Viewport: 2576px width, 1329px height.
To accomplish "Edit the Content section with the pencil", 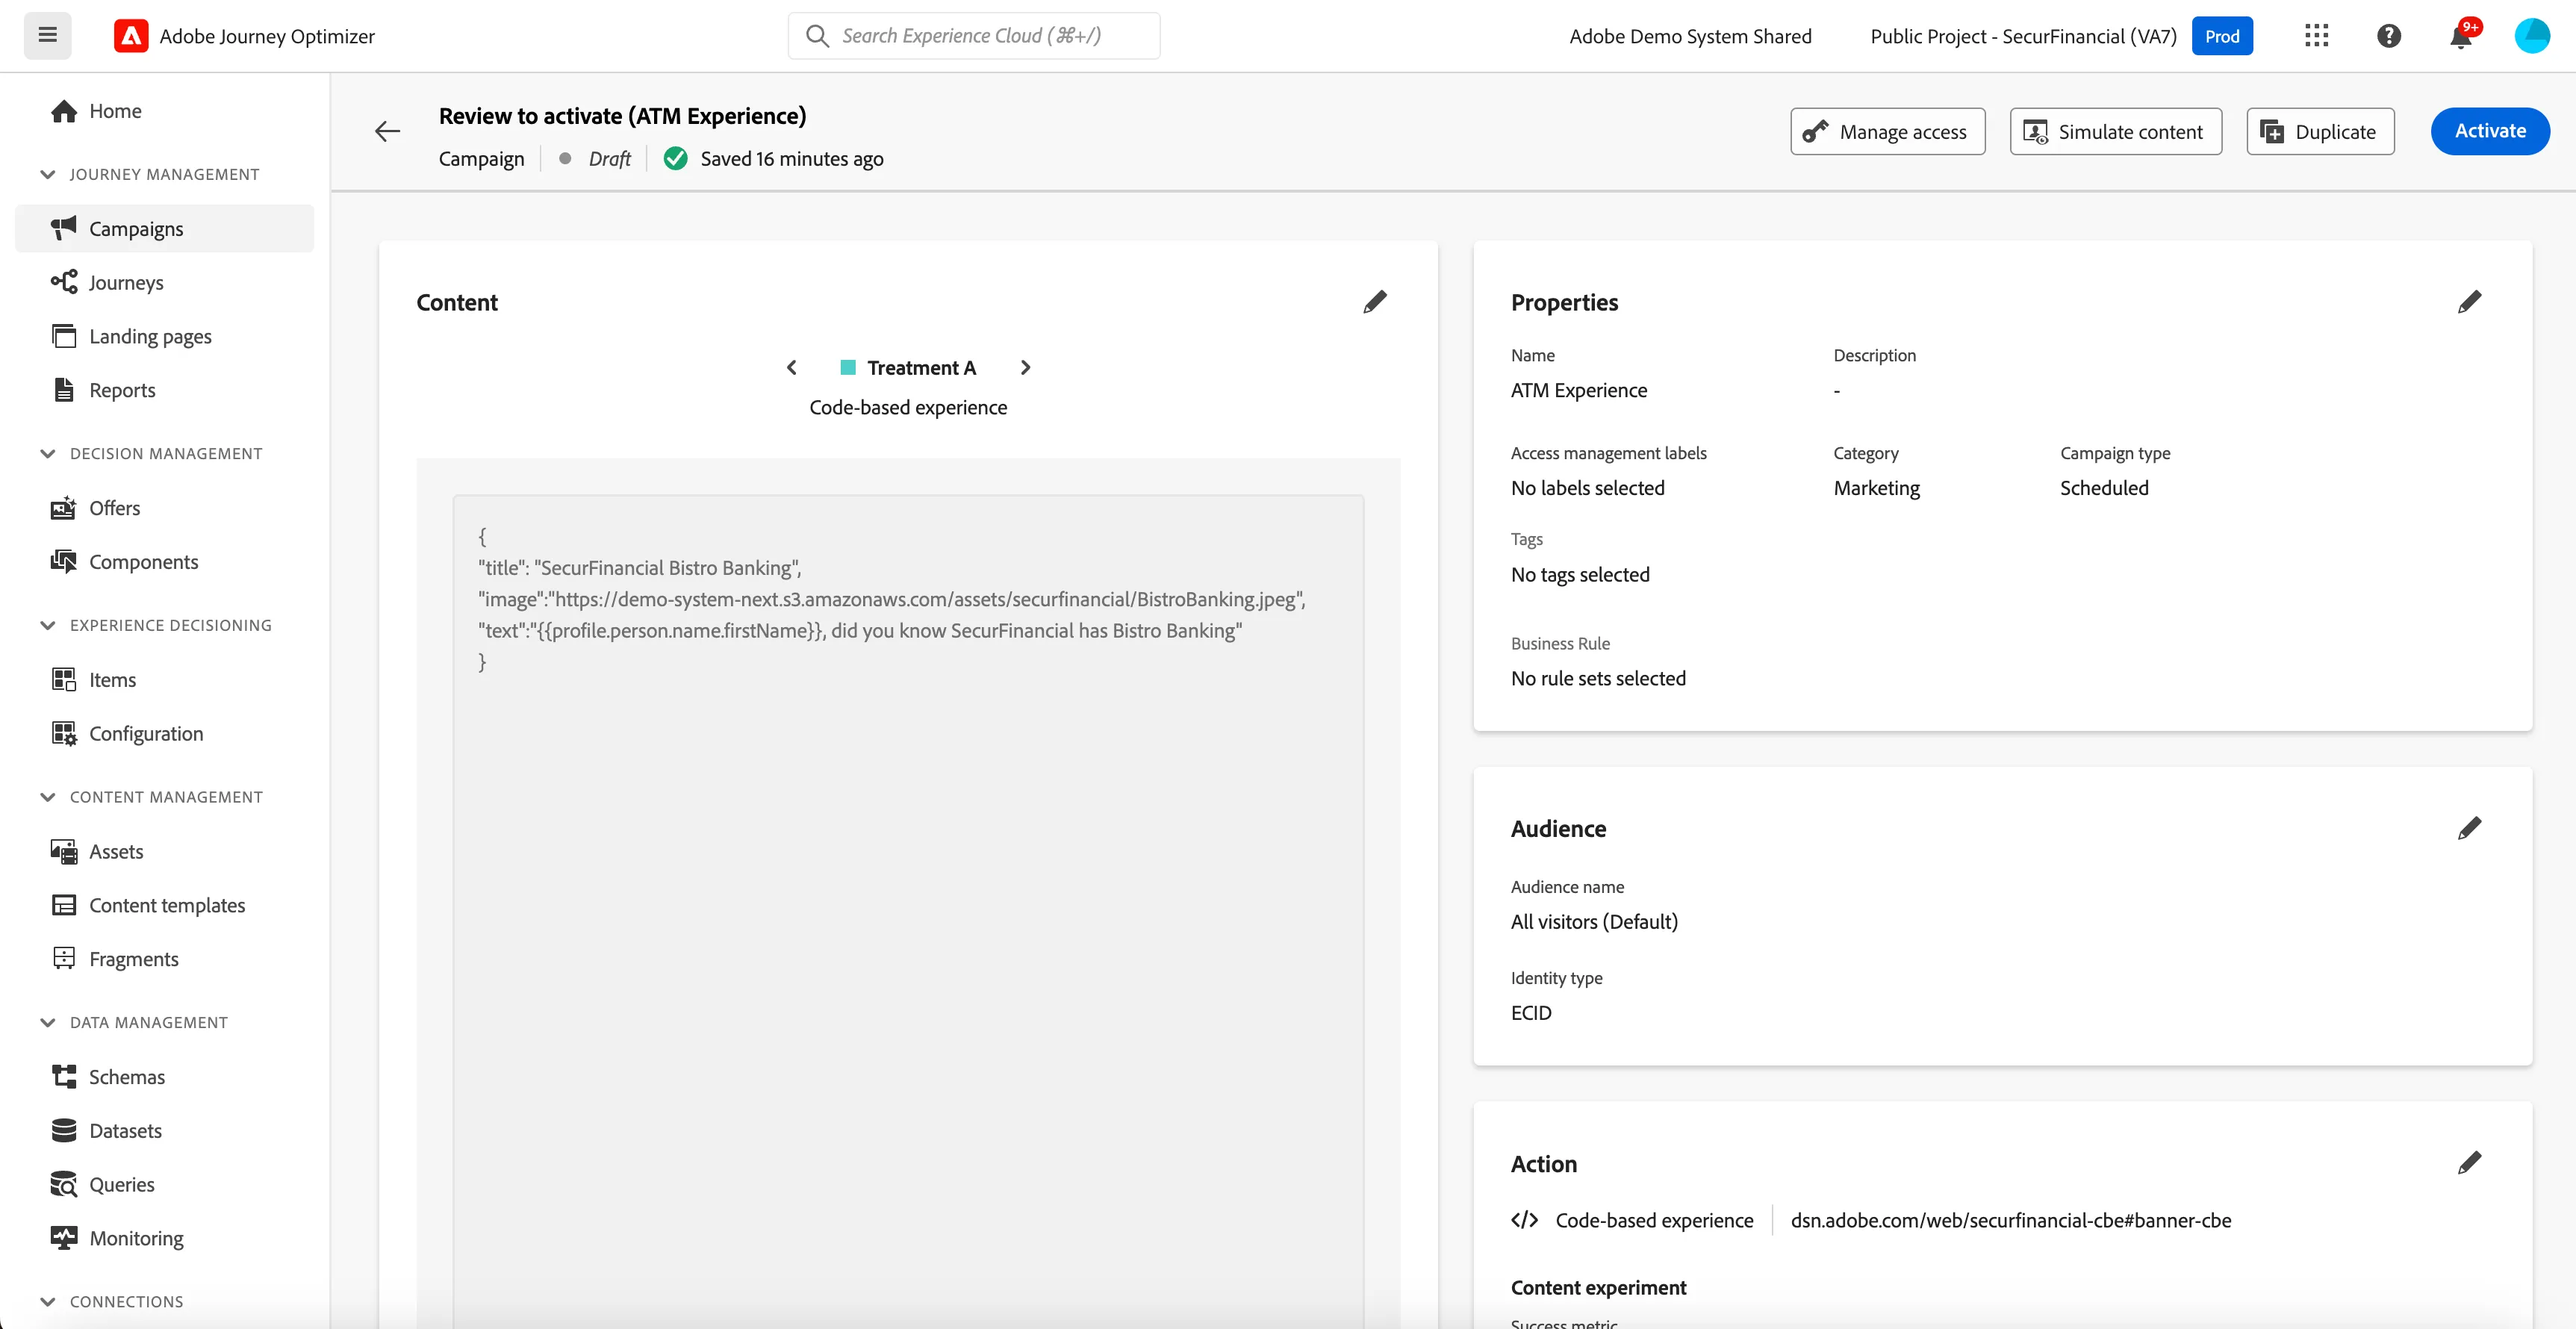I will [x=1375, y=302].
